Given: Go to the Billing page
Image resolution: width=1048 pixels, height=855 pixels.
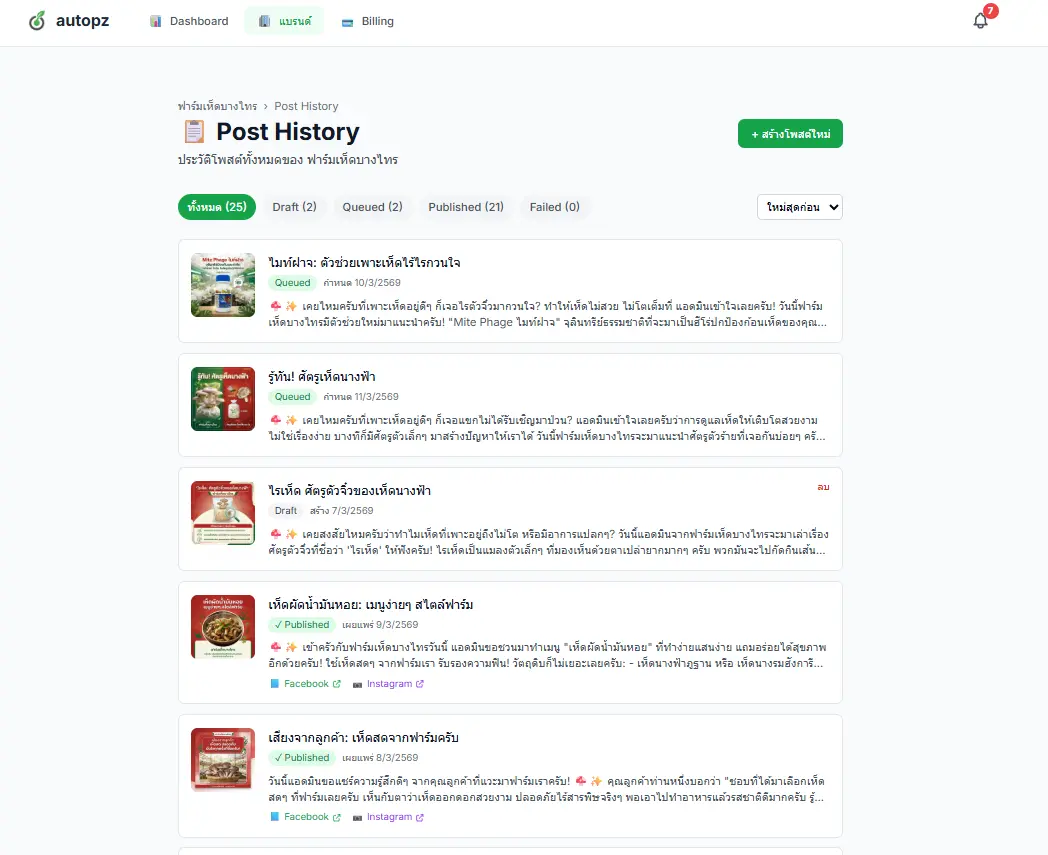Looking at the screenshot, I should (368, 21).
